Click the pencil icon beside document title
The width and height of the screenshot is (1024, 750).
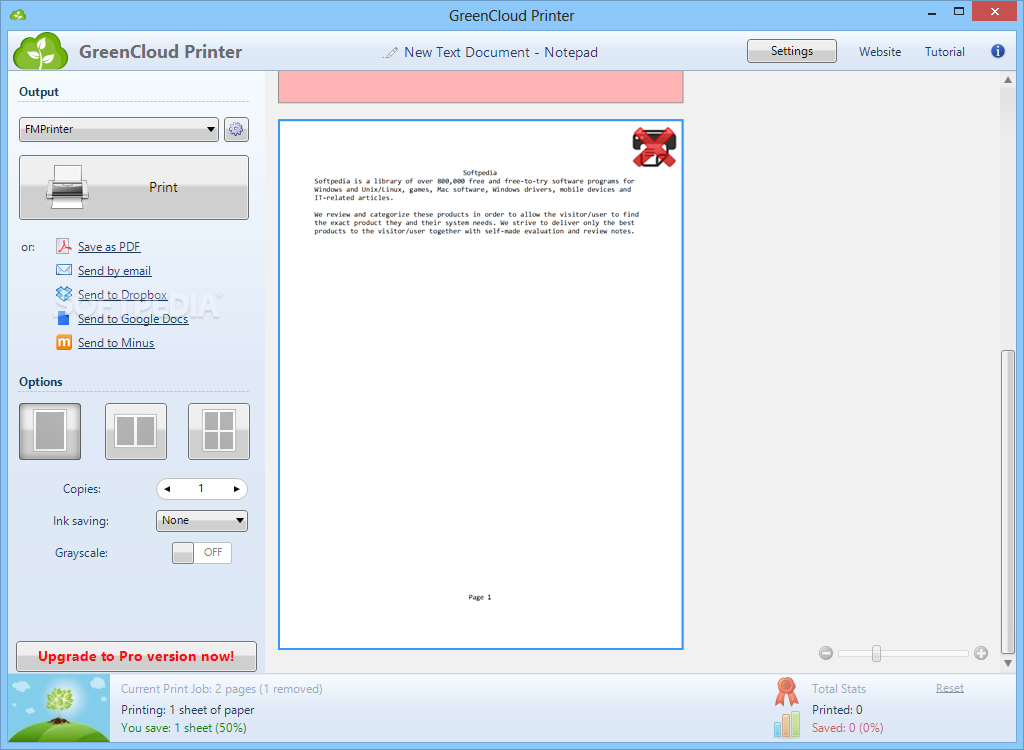pos(390,52)
